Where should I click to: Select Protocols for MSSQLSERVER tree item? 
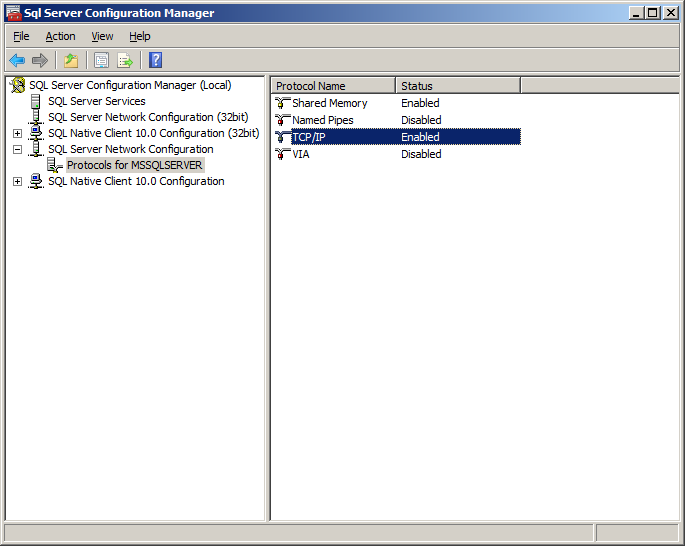[135, 165]
